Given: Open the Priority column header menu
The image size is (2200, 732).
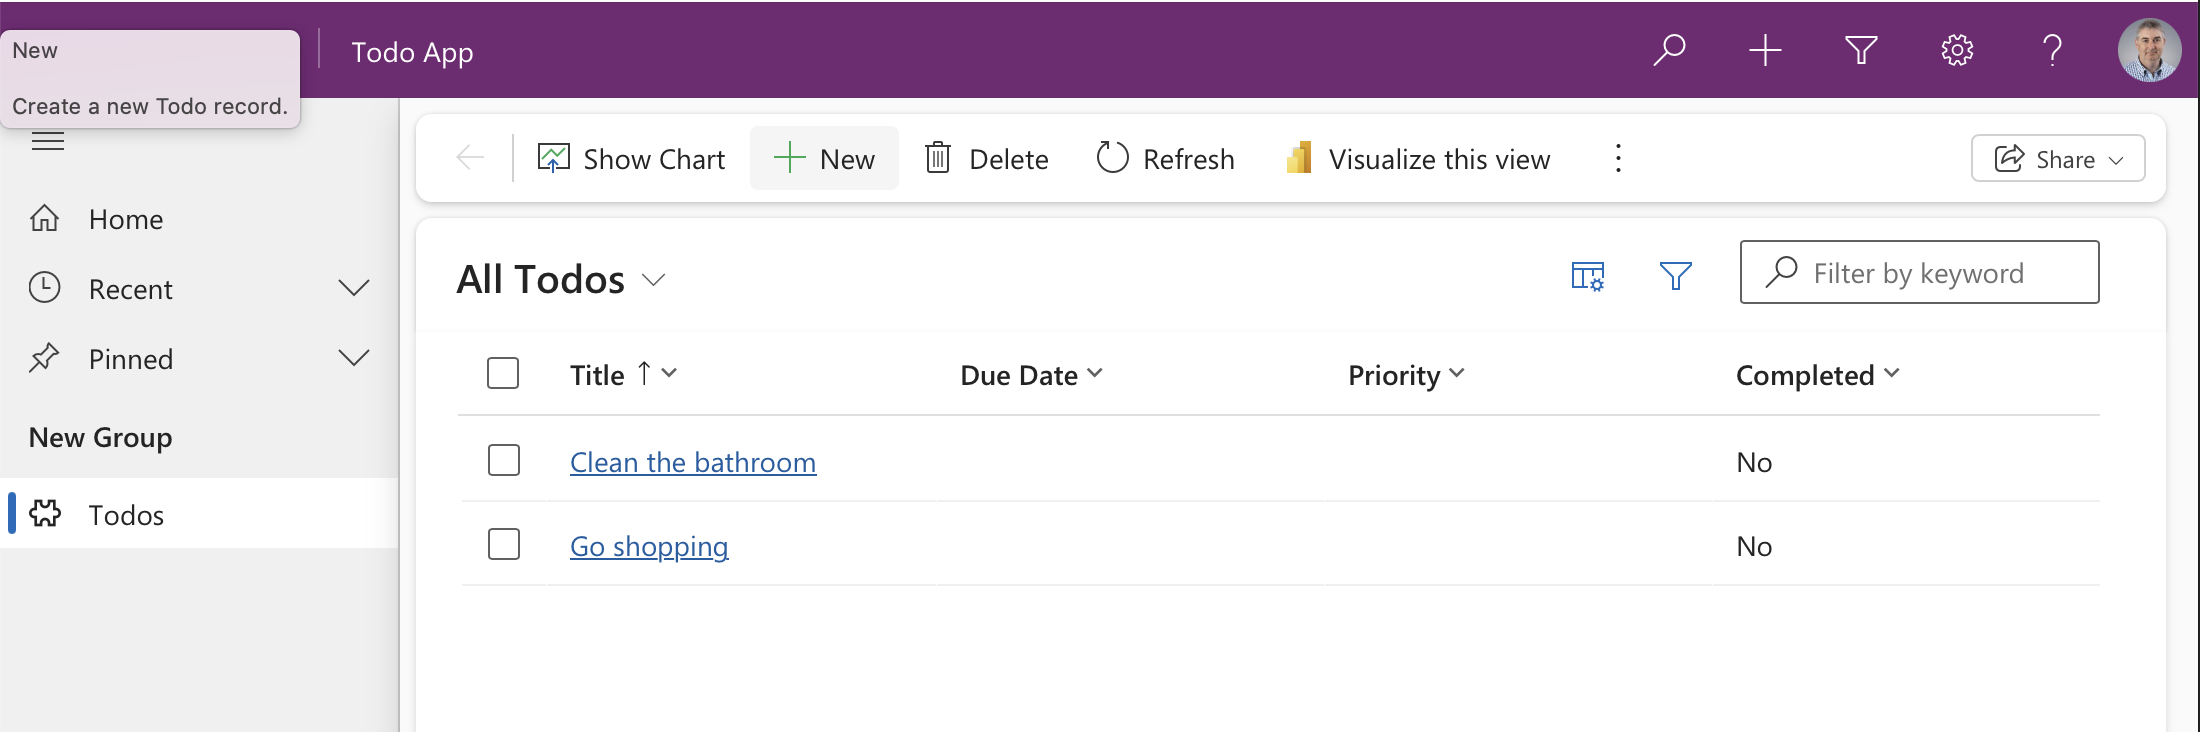Looking at the screenshot, I should point(1406,375).
